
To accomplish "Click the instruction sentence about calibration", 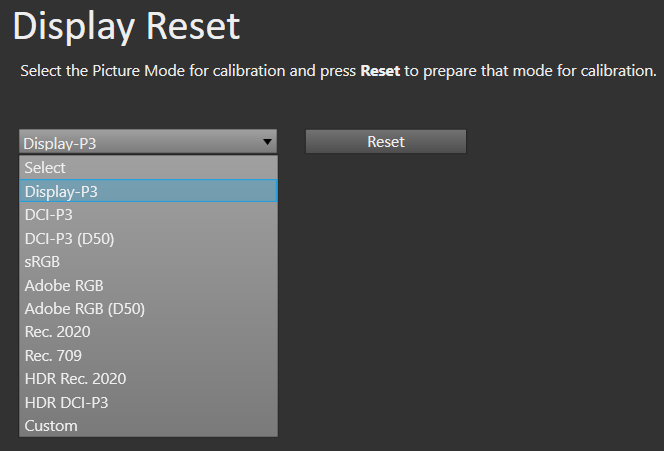I will coord(338,71).
